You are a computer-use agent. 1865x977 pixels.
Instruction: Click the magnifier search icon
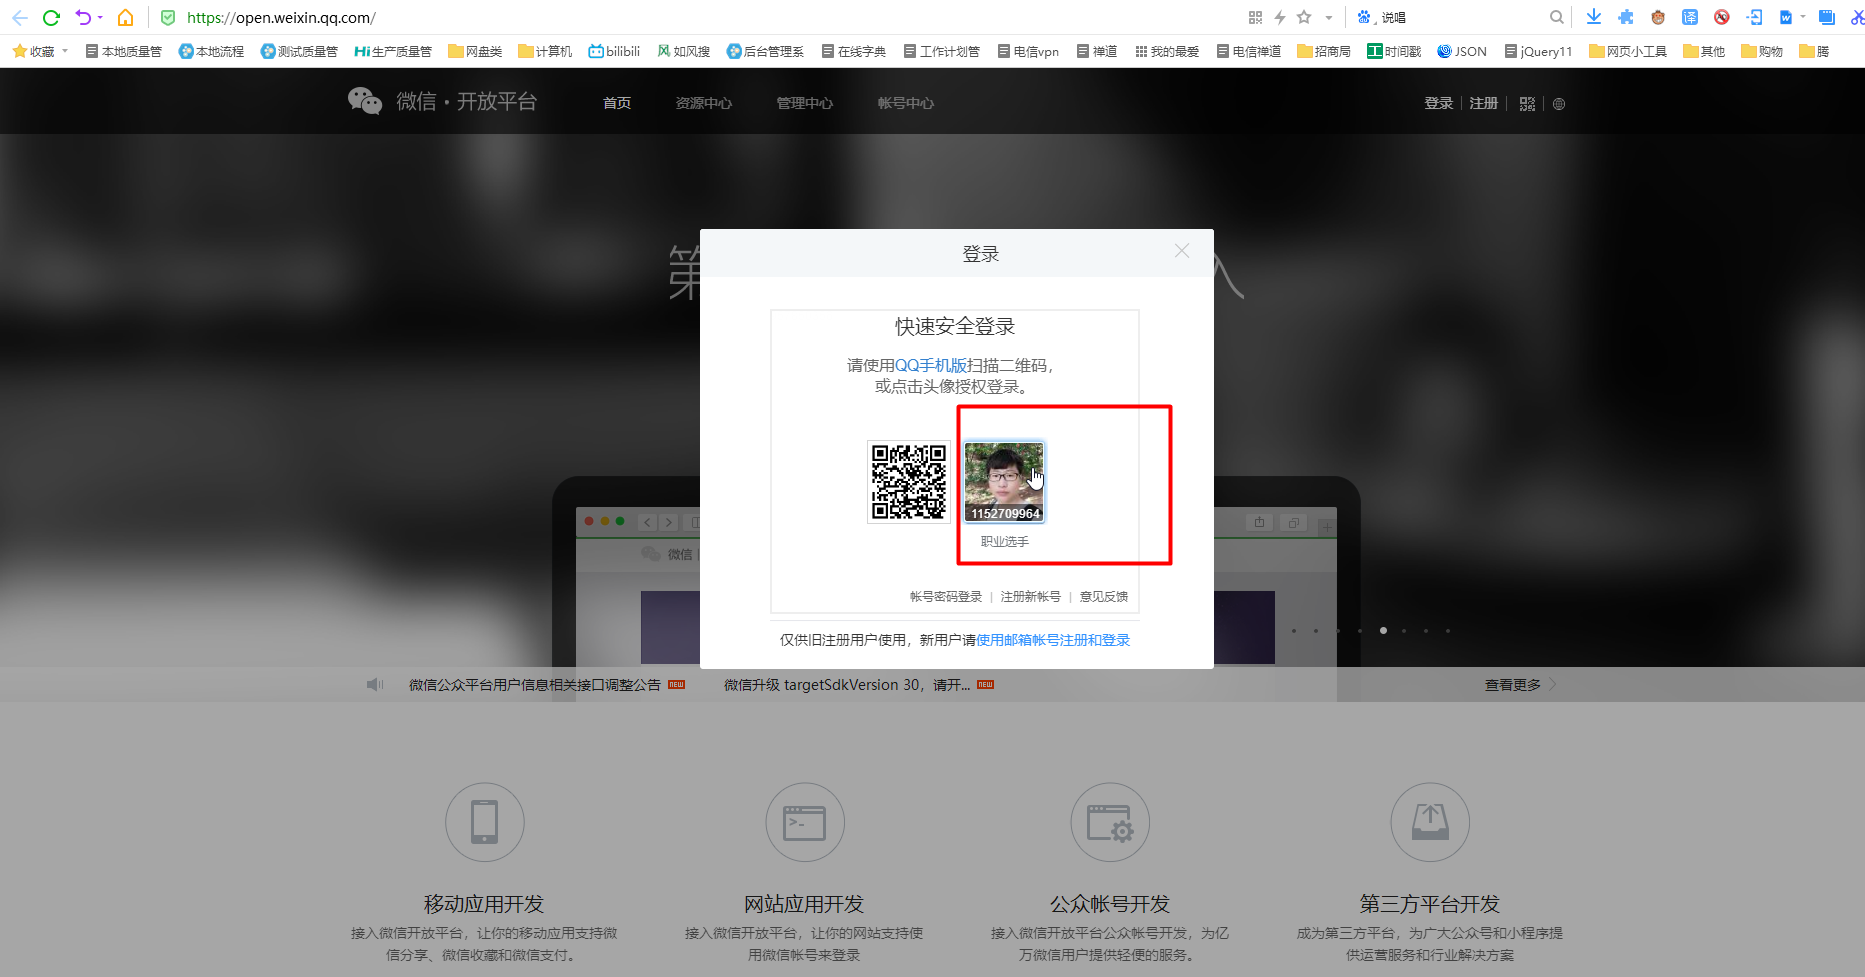click(x=1557, y=18)
